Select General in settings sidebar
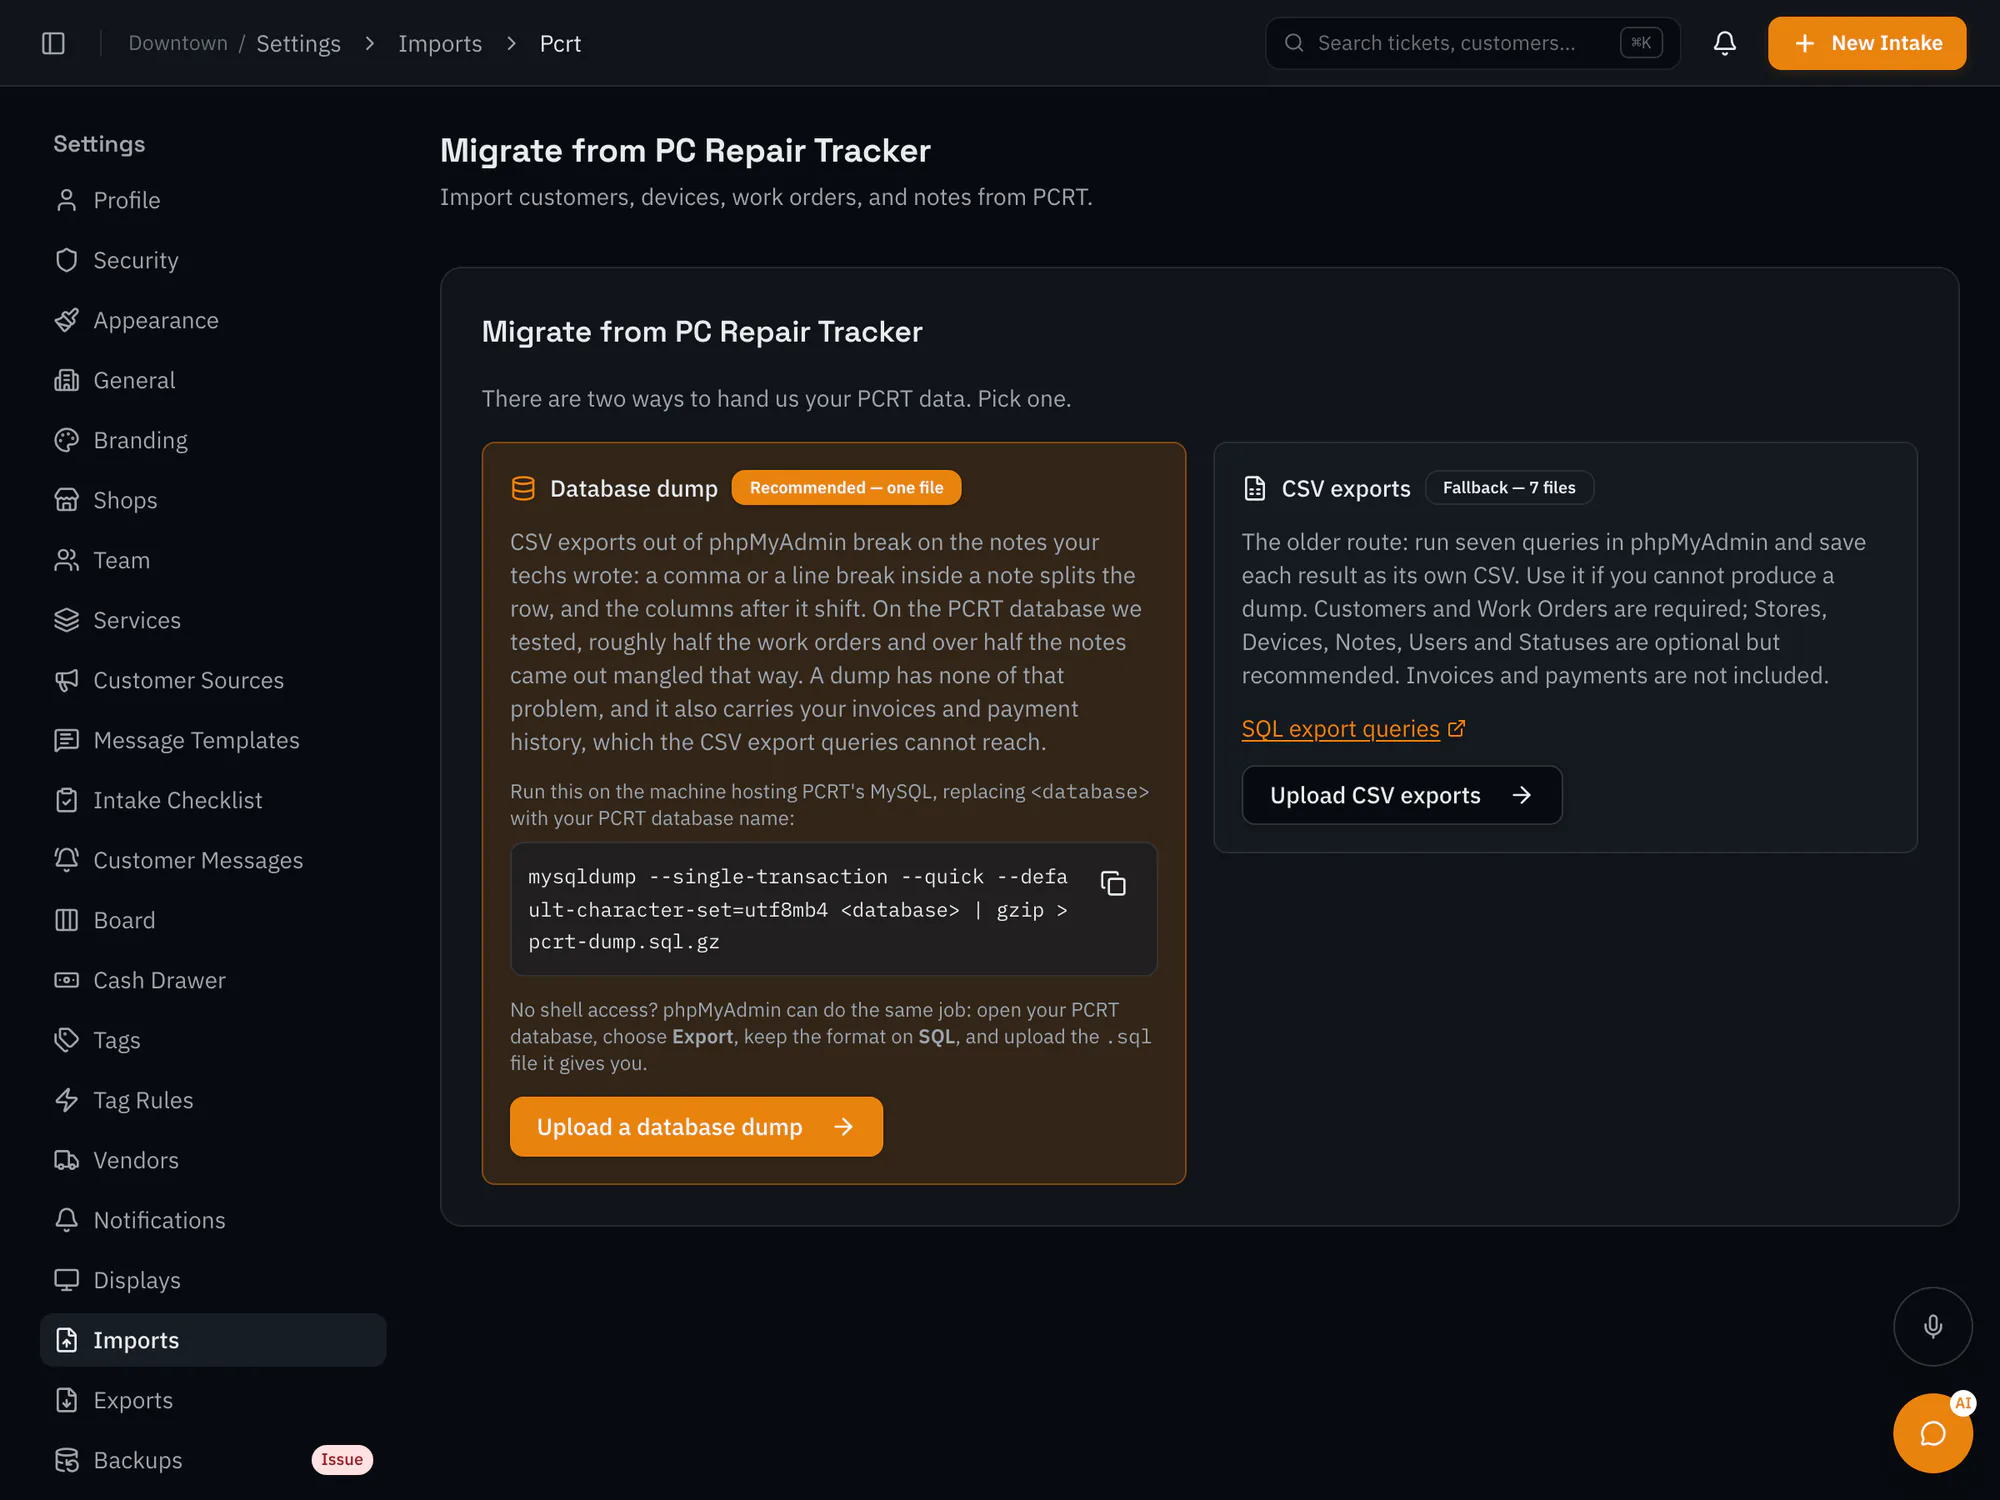 coord(213,380)
